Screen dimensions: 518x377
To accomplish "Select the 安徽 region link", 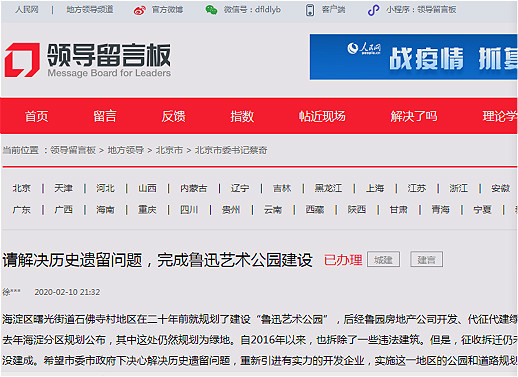I will (x=501, y=188).
